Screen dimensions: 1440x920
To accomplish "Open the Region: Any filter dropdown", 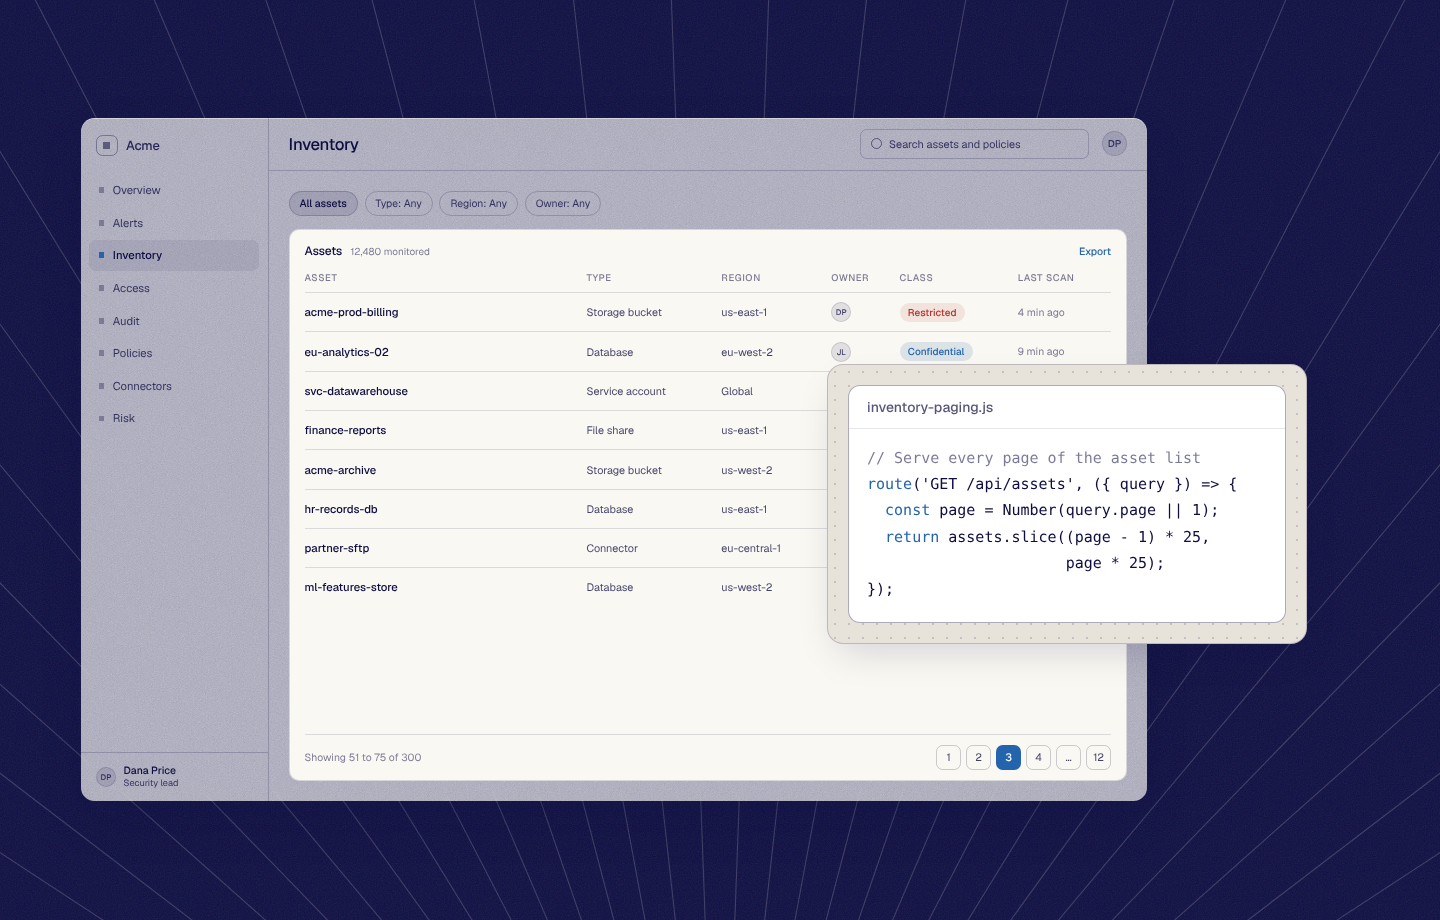I will click(x=479, y=204).
